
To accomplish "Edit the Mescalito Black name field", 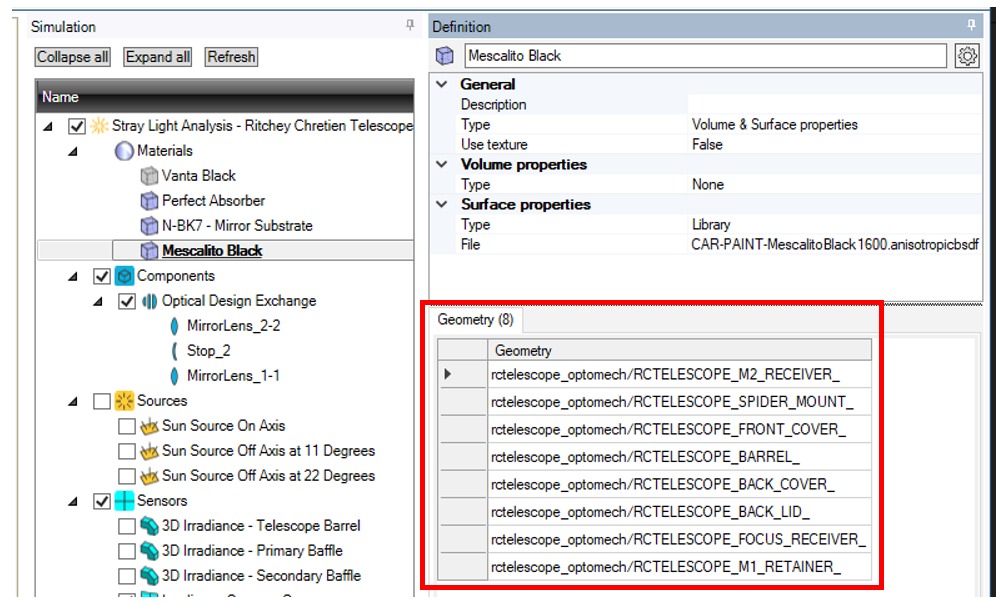I will click(x=705, y=56).
